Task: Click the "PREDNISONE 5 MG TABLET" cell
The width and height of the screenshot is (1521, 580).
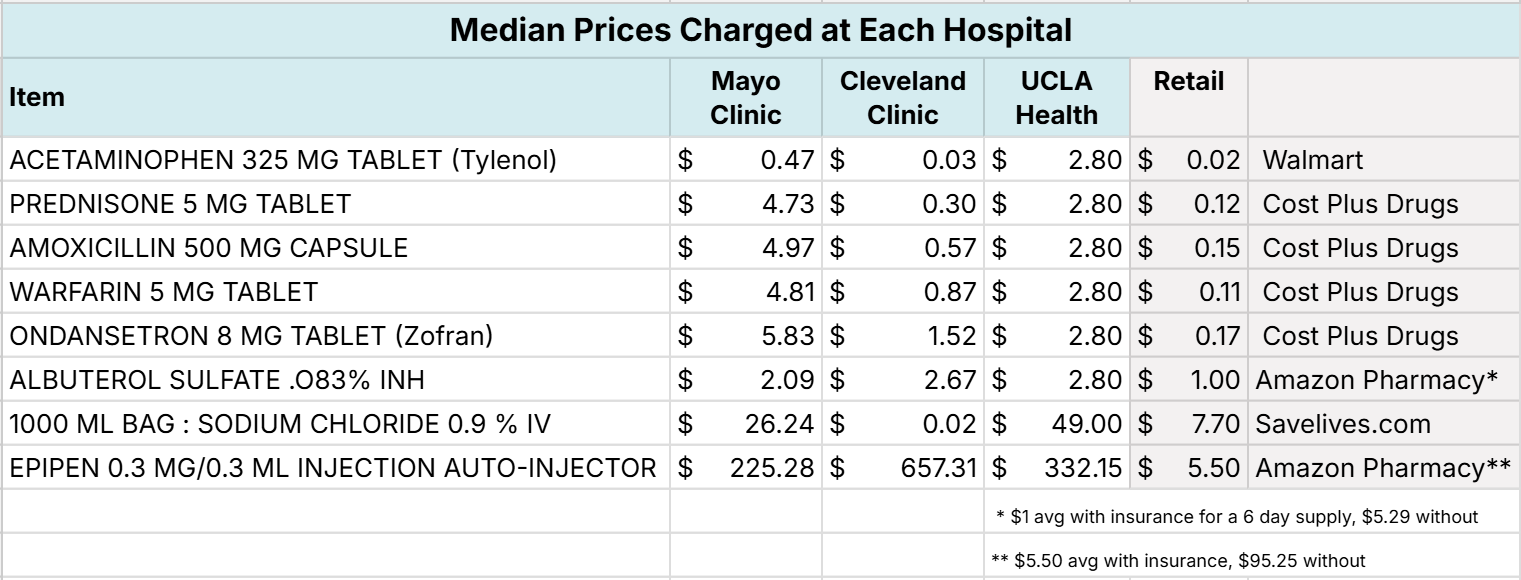Action: click(x=181, y=204)
